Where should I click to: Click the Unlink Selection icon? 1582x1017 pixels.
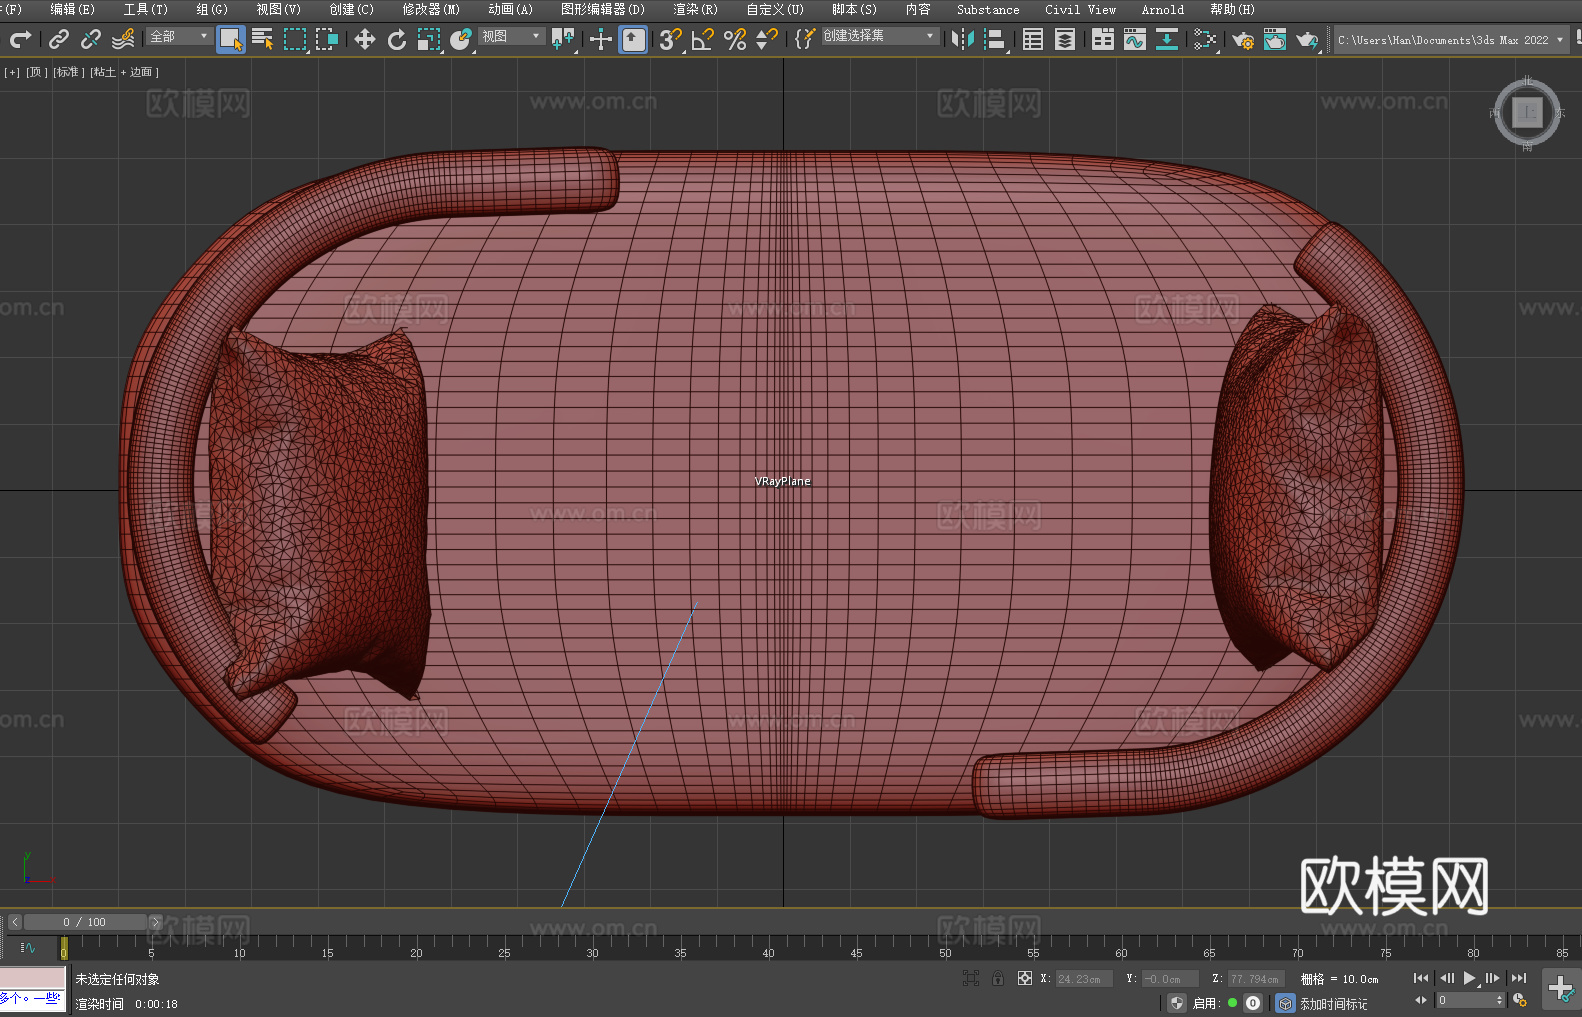pyautogui.click(x=91, y=39)
